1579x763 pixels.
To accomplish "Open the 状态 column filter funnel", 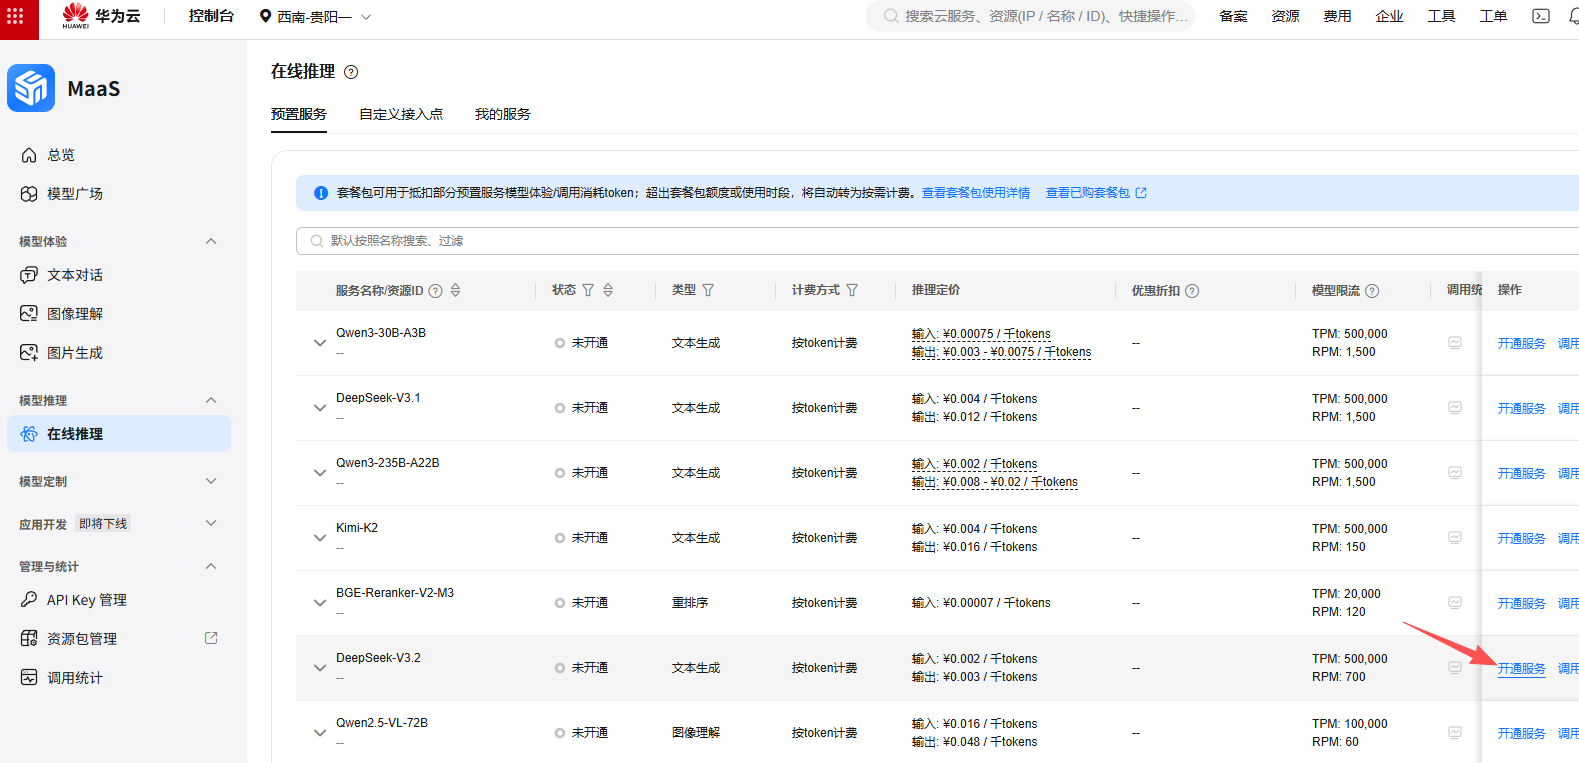I will click(x=588, y=290).
